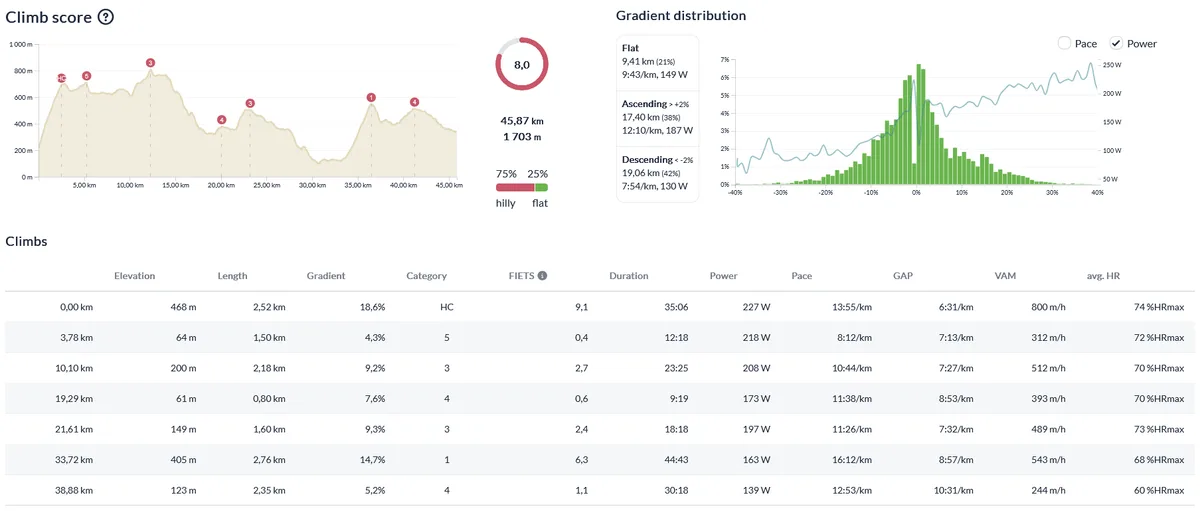Viewport: 1200px width, 511px height.
Task: Select the category 5 climb marker on chart
Action: [86, 76]
